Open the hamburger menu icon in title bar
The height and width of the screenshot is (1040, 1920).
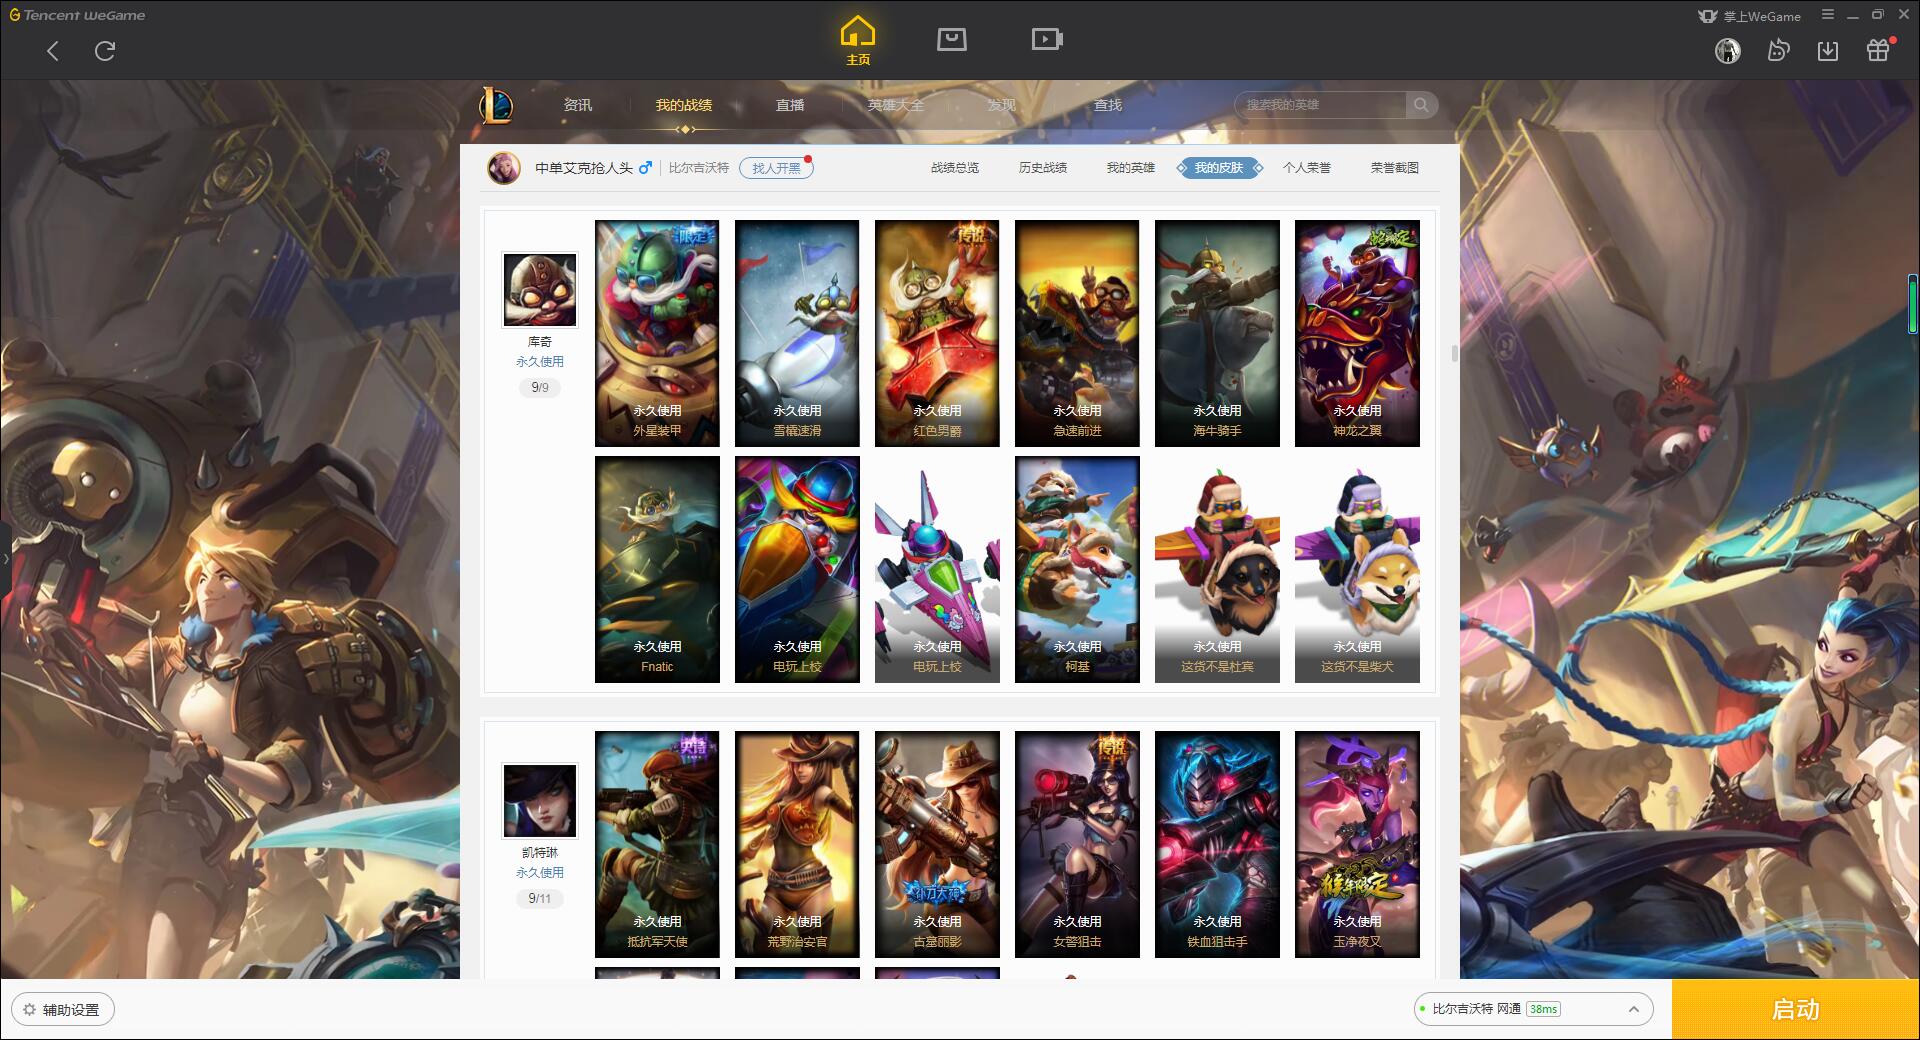click(x=1828, y=15)
